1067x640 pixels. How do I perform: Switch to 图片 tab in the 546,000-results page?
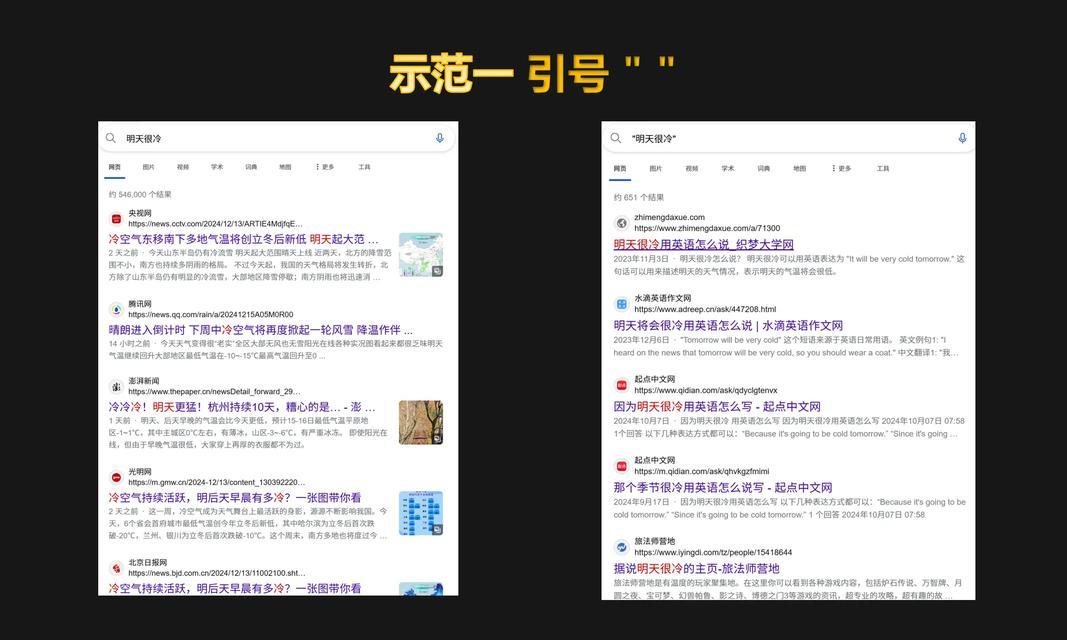(x=148, y=167)
